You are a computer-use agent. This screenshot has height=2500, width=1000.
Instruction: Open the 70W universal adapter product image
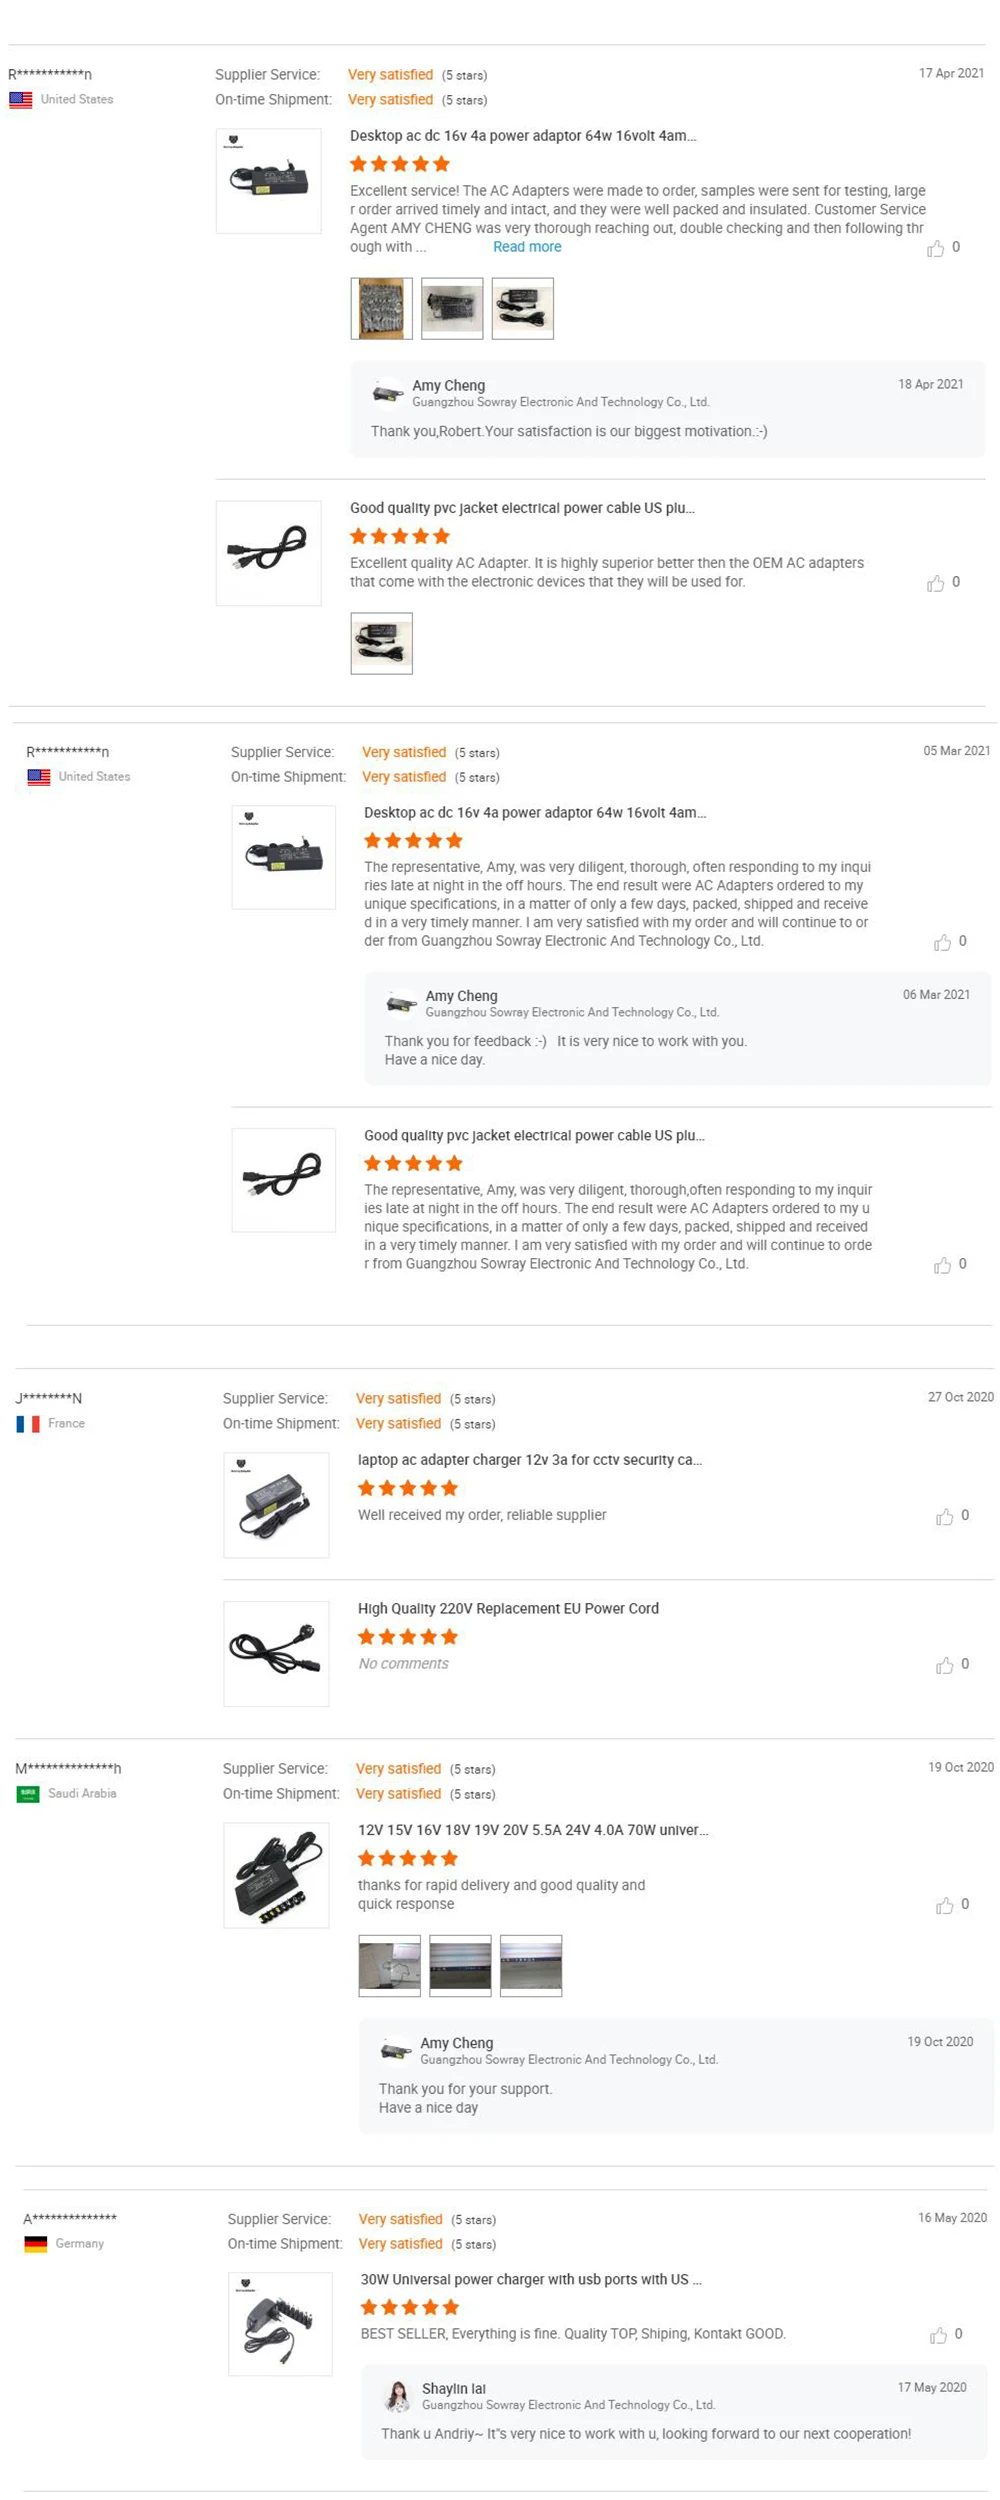276,1875
